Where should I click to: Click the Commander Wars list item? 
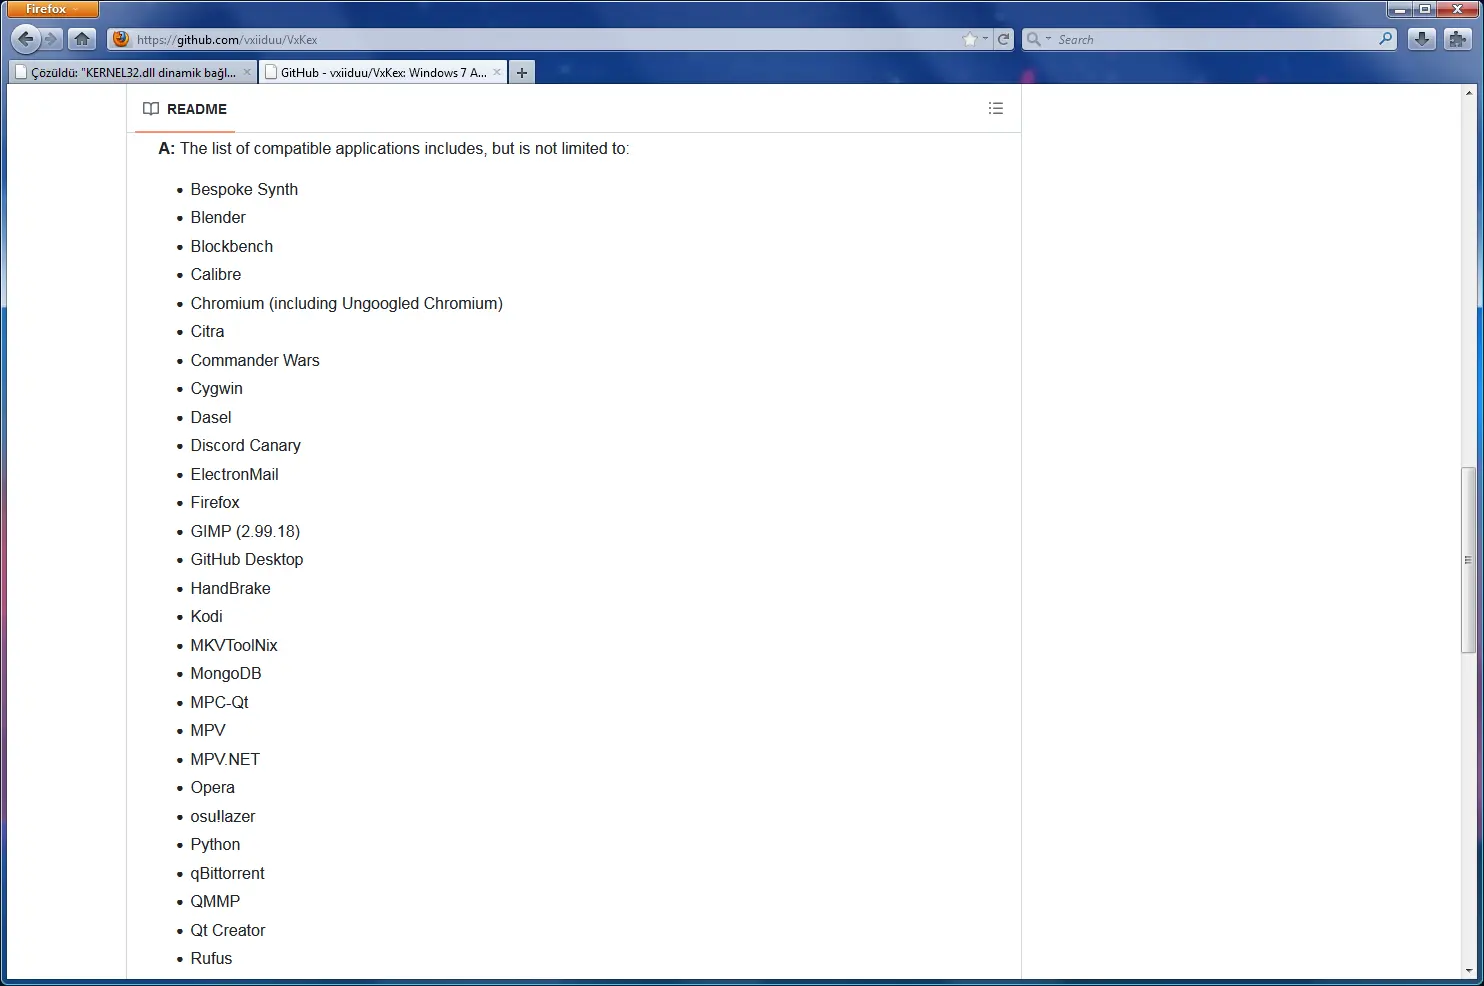coord(255,360)
